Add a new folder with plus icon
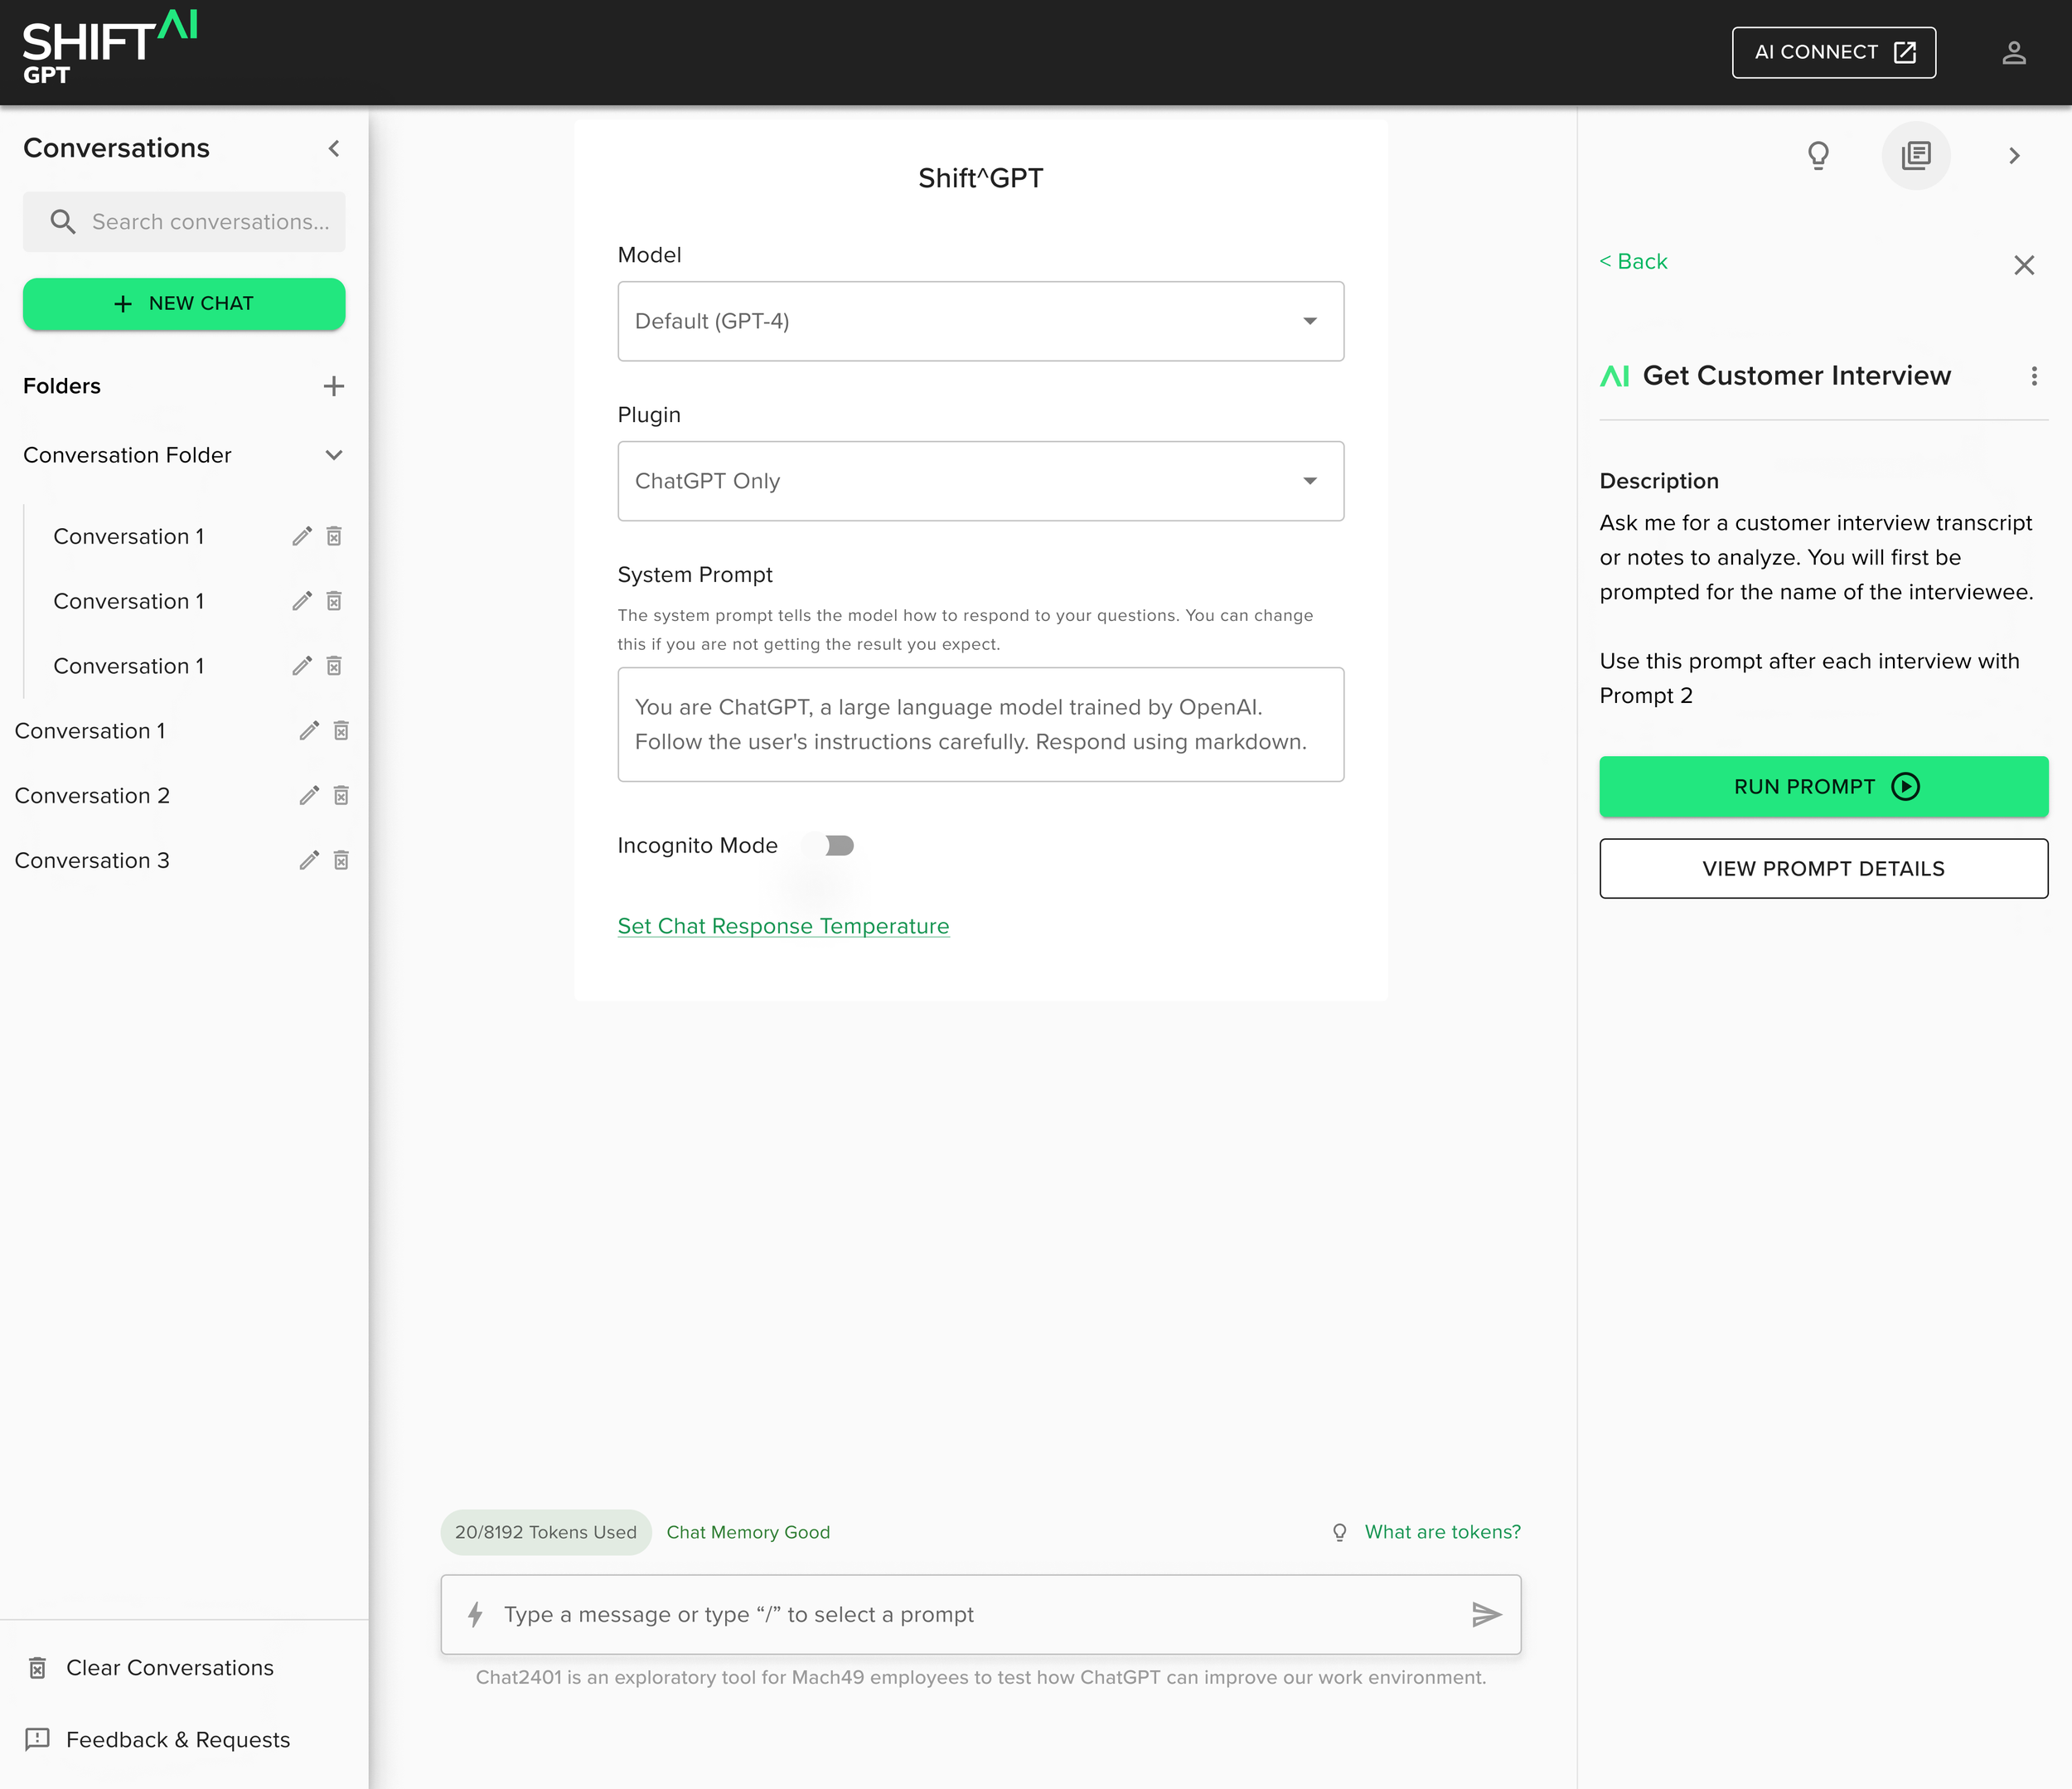The height and width of the screenshot is (1789, 2072). point(334,386)
